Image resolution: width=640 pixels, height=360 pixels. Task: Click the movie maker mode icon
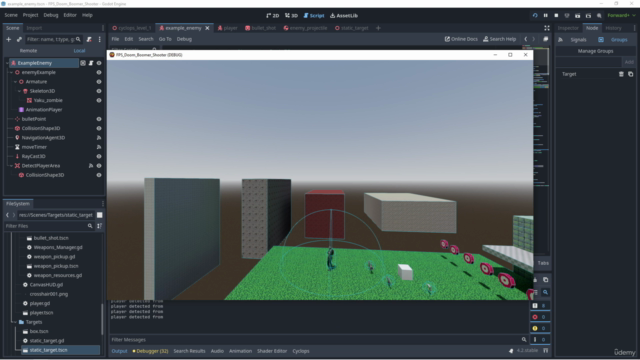[599, 16]
